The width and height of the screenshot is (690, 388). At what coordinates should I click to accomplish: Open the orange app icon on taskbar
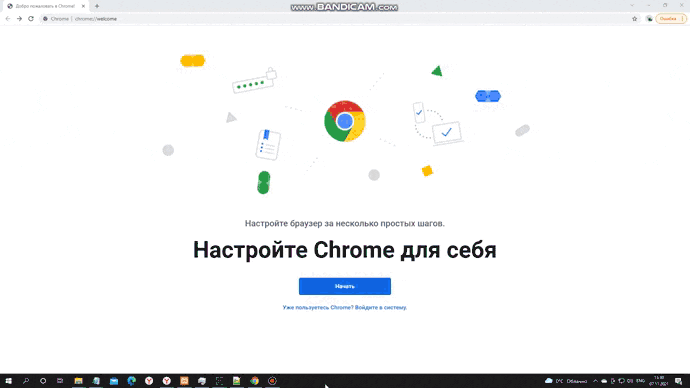(x=184, y=381)
